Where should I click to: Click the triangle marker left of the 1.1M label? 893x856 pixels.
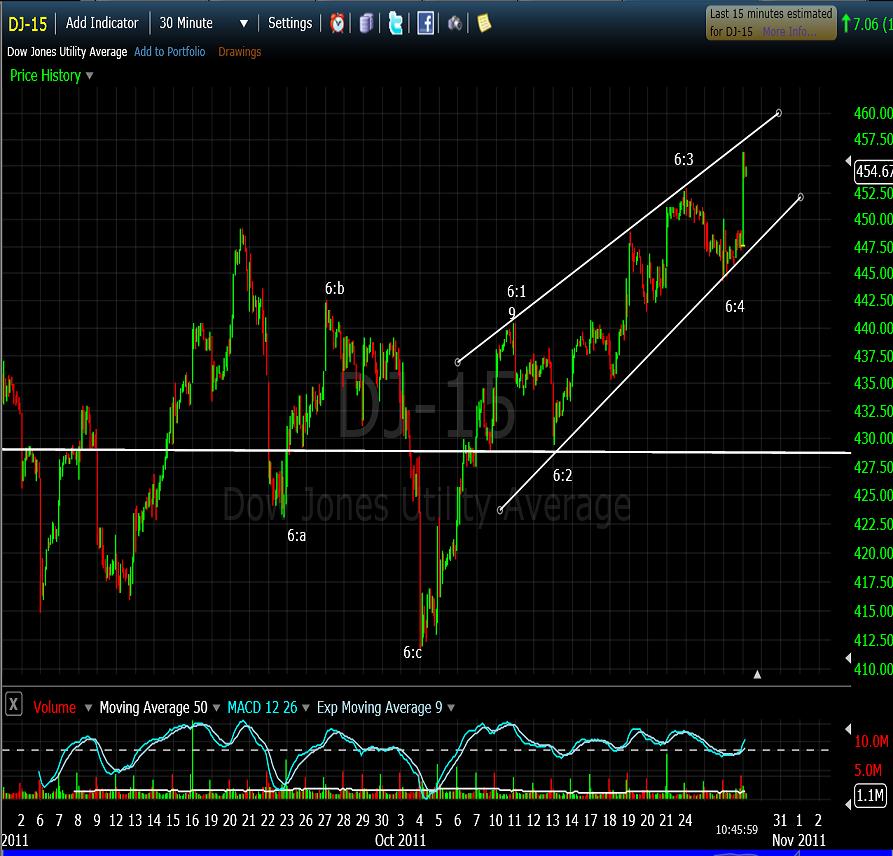pos(848,804)
